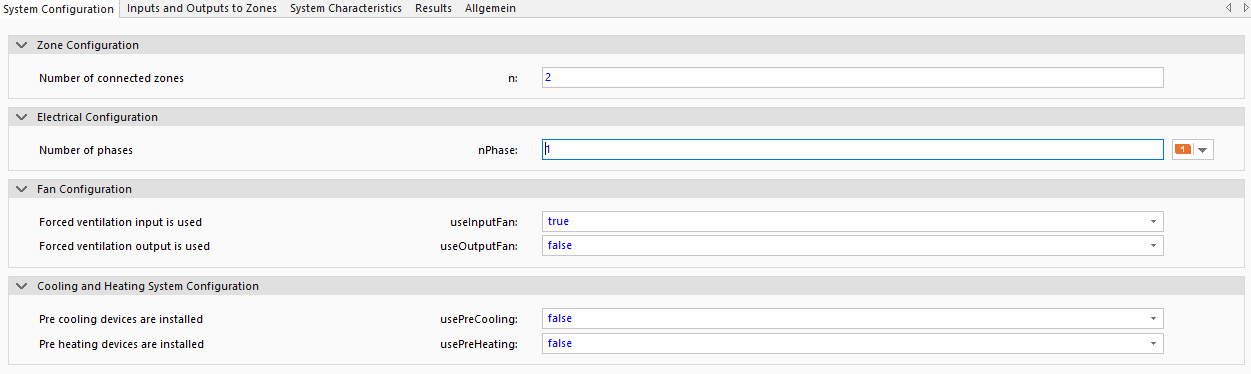Click 'Forced ventilation output is used' label
This screenshot has width=1251, height=374.
125,245
